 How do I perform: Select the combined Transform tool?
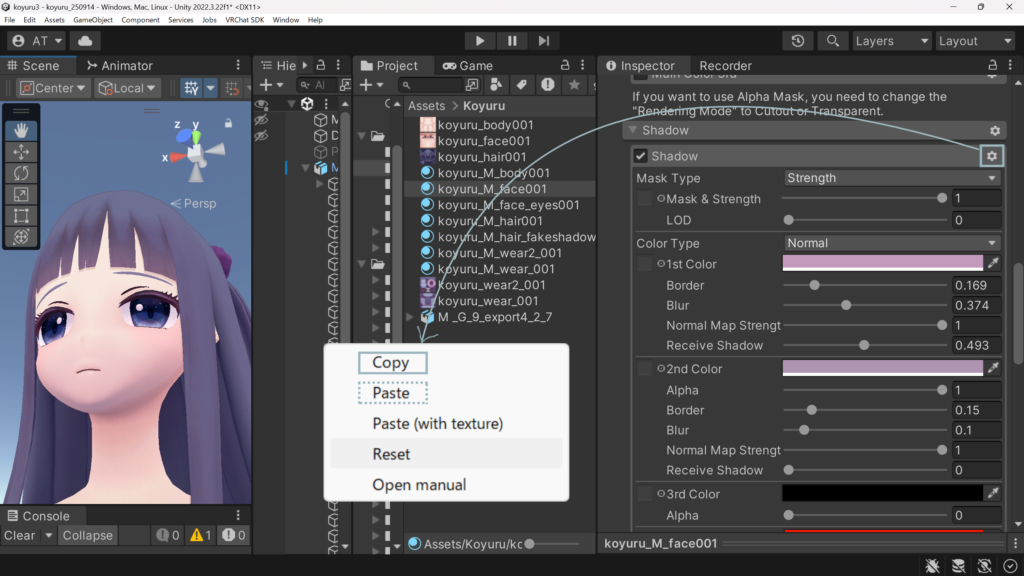pos(21,236)
